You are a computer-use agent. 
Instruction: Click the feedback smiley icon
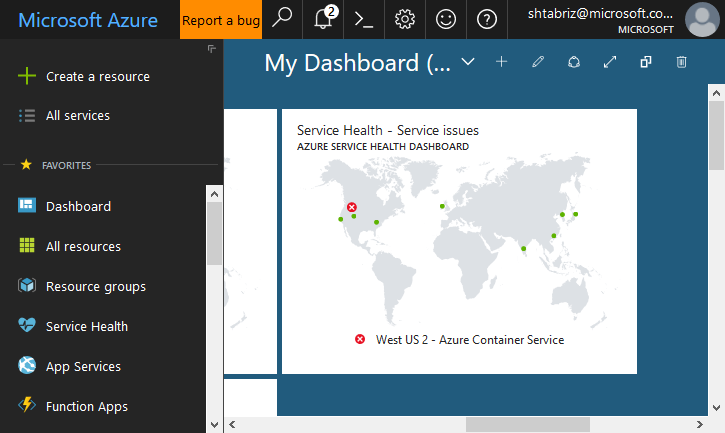[x=446, y=19]
